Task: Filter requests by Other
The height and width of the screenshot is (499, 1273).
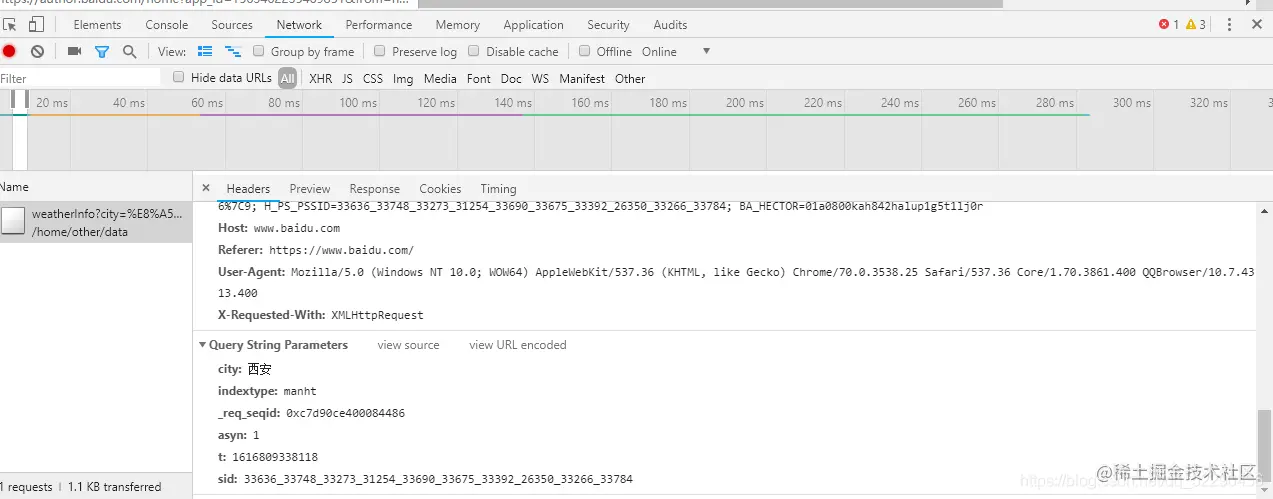Action: [x=630, y=78]
